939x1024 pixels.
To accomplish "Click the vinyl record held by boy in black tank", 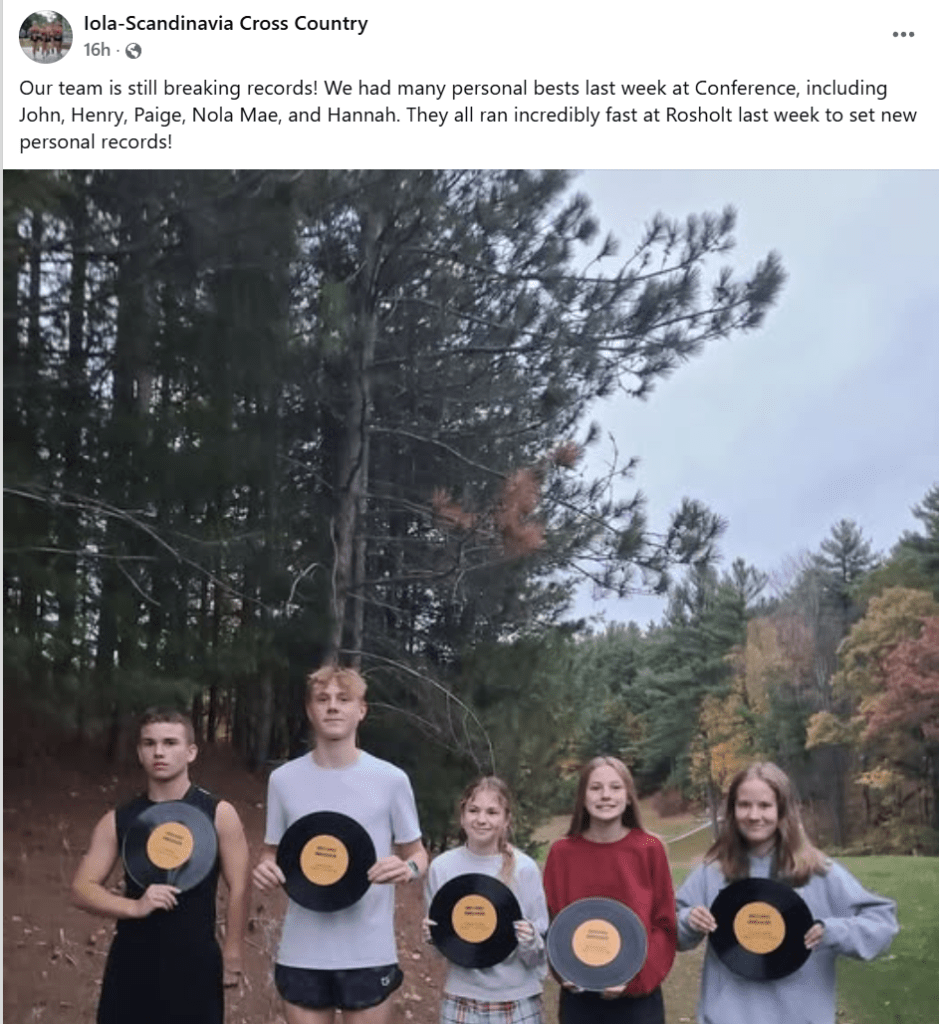I will [x=170, y=846].
